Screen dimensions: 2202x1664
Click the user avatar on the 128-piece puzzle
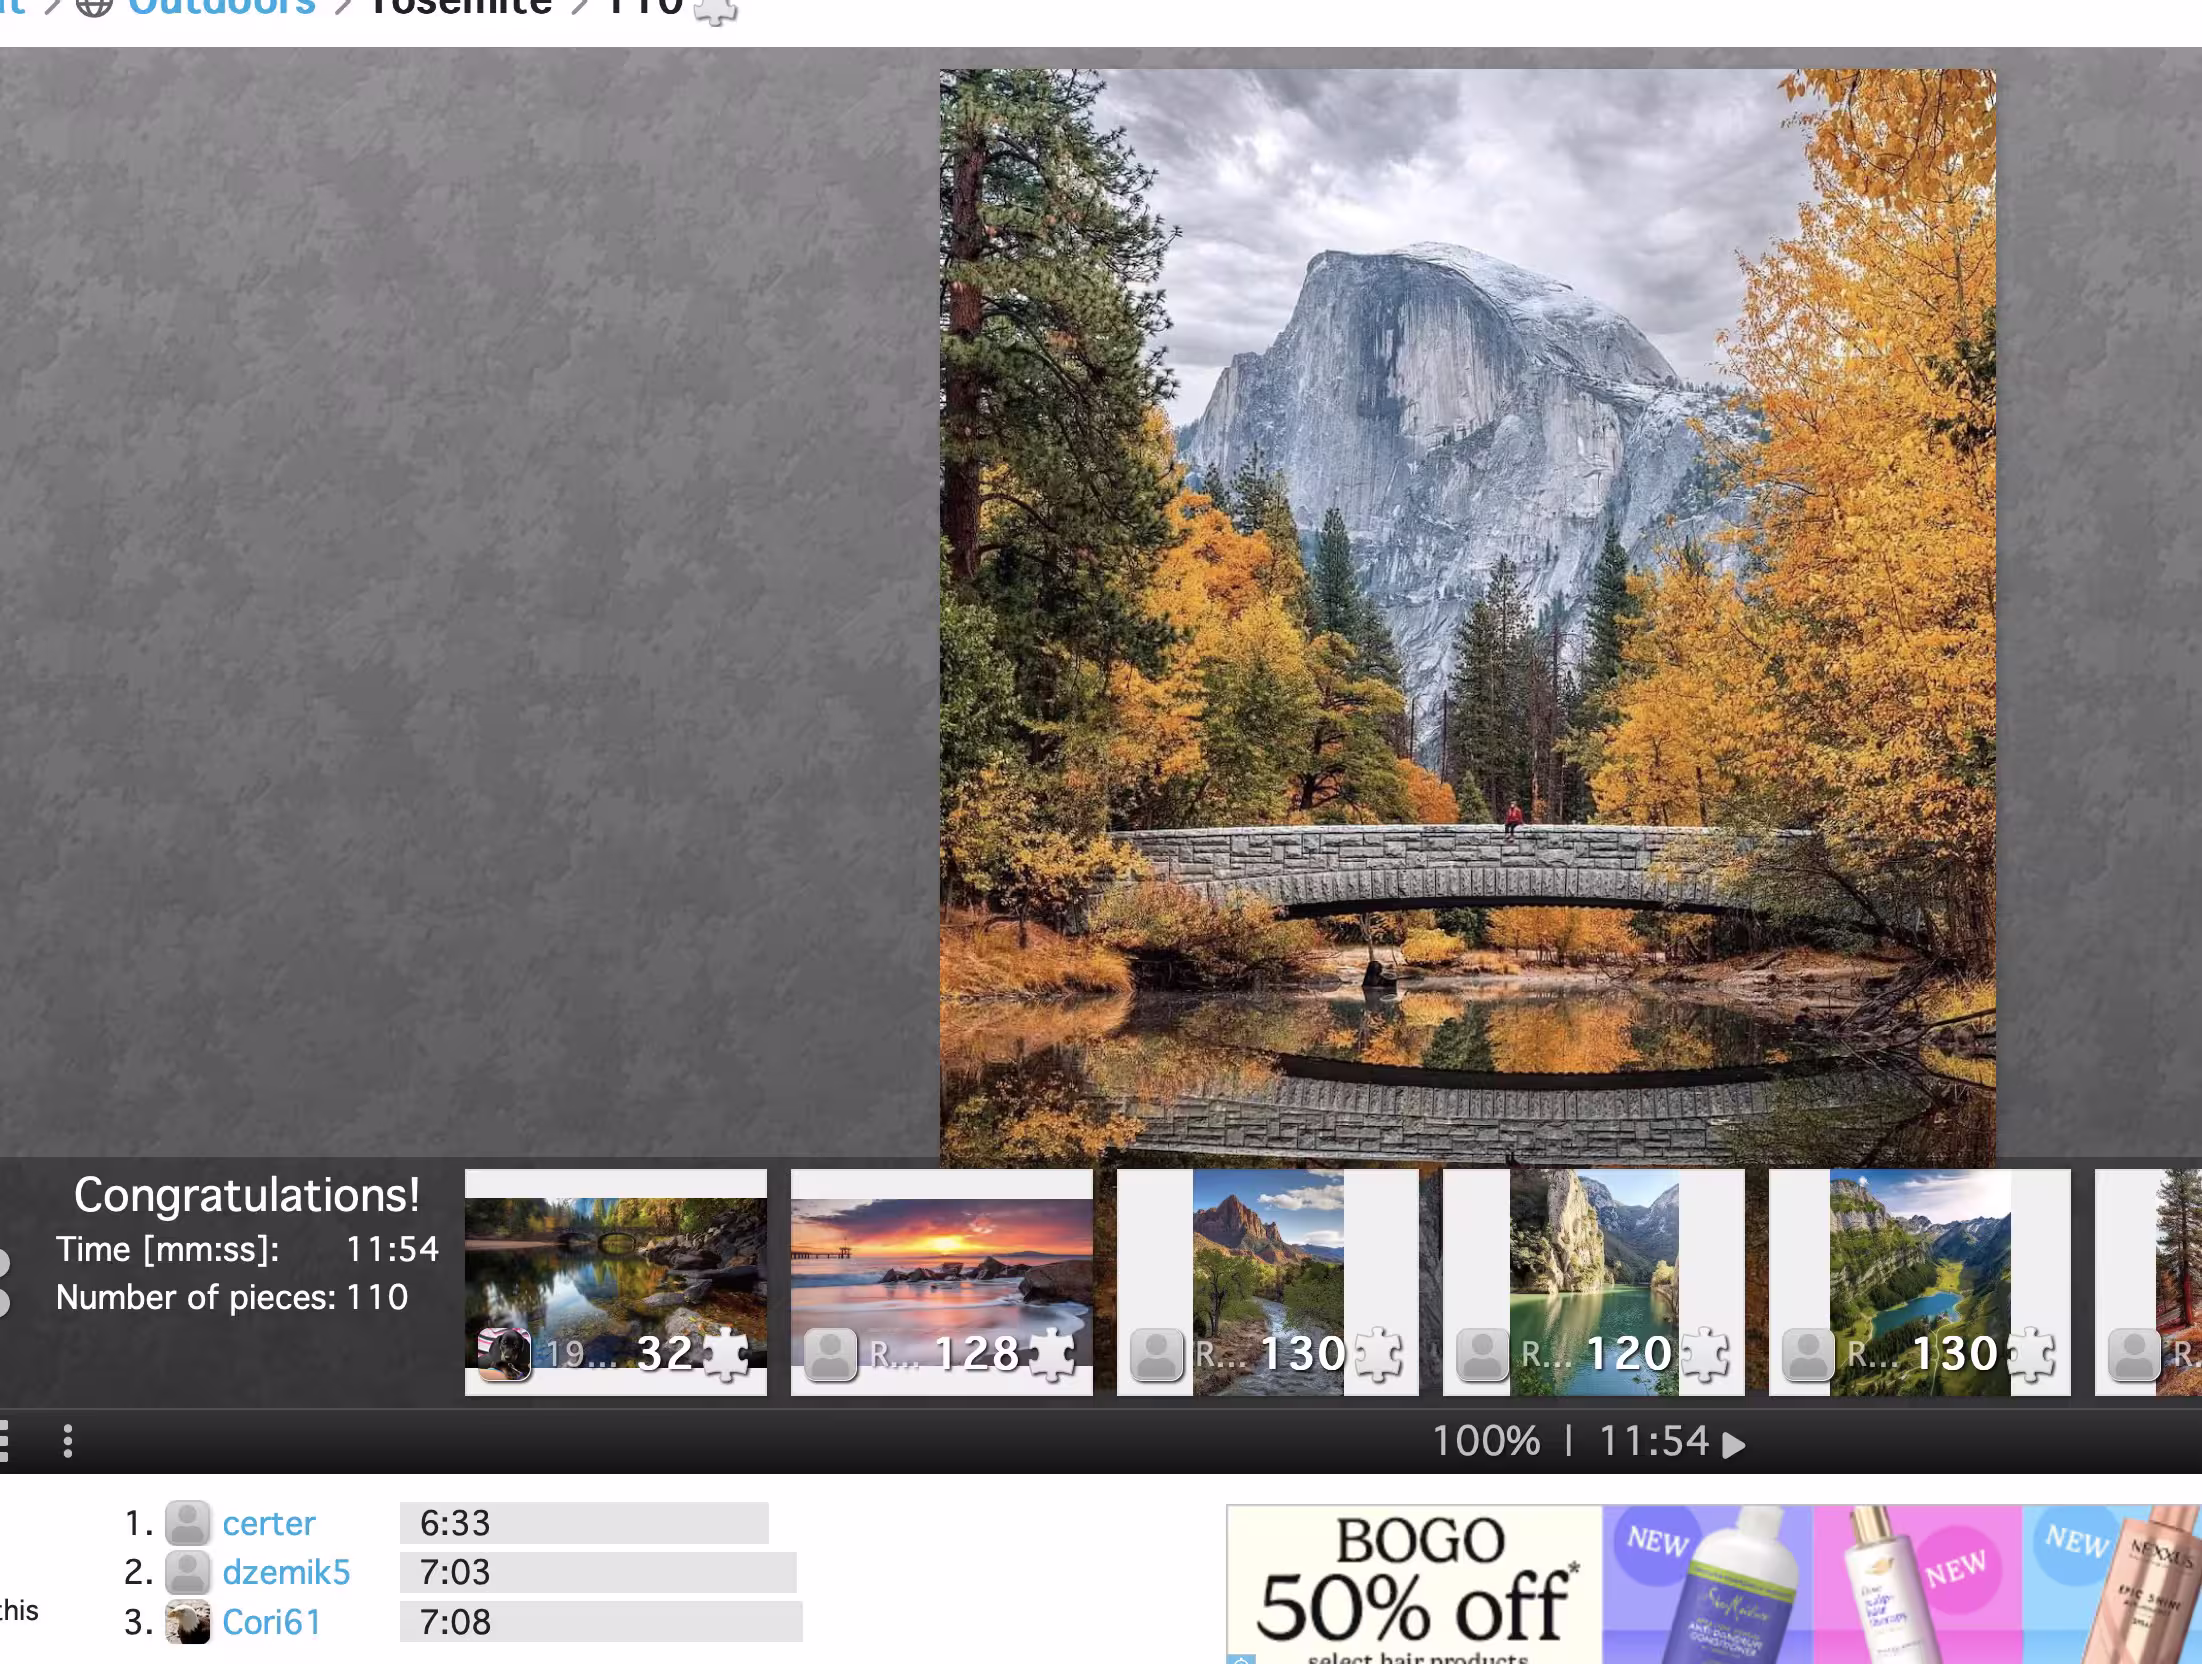[830, 1354]
